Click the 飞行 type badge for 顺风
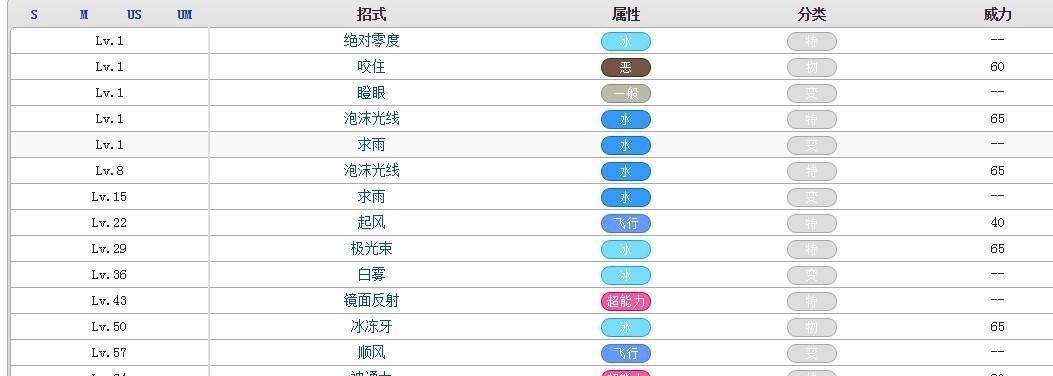The height and width of the screenshot is (376, 1053). pyautogui.click(x=625, y=353)
